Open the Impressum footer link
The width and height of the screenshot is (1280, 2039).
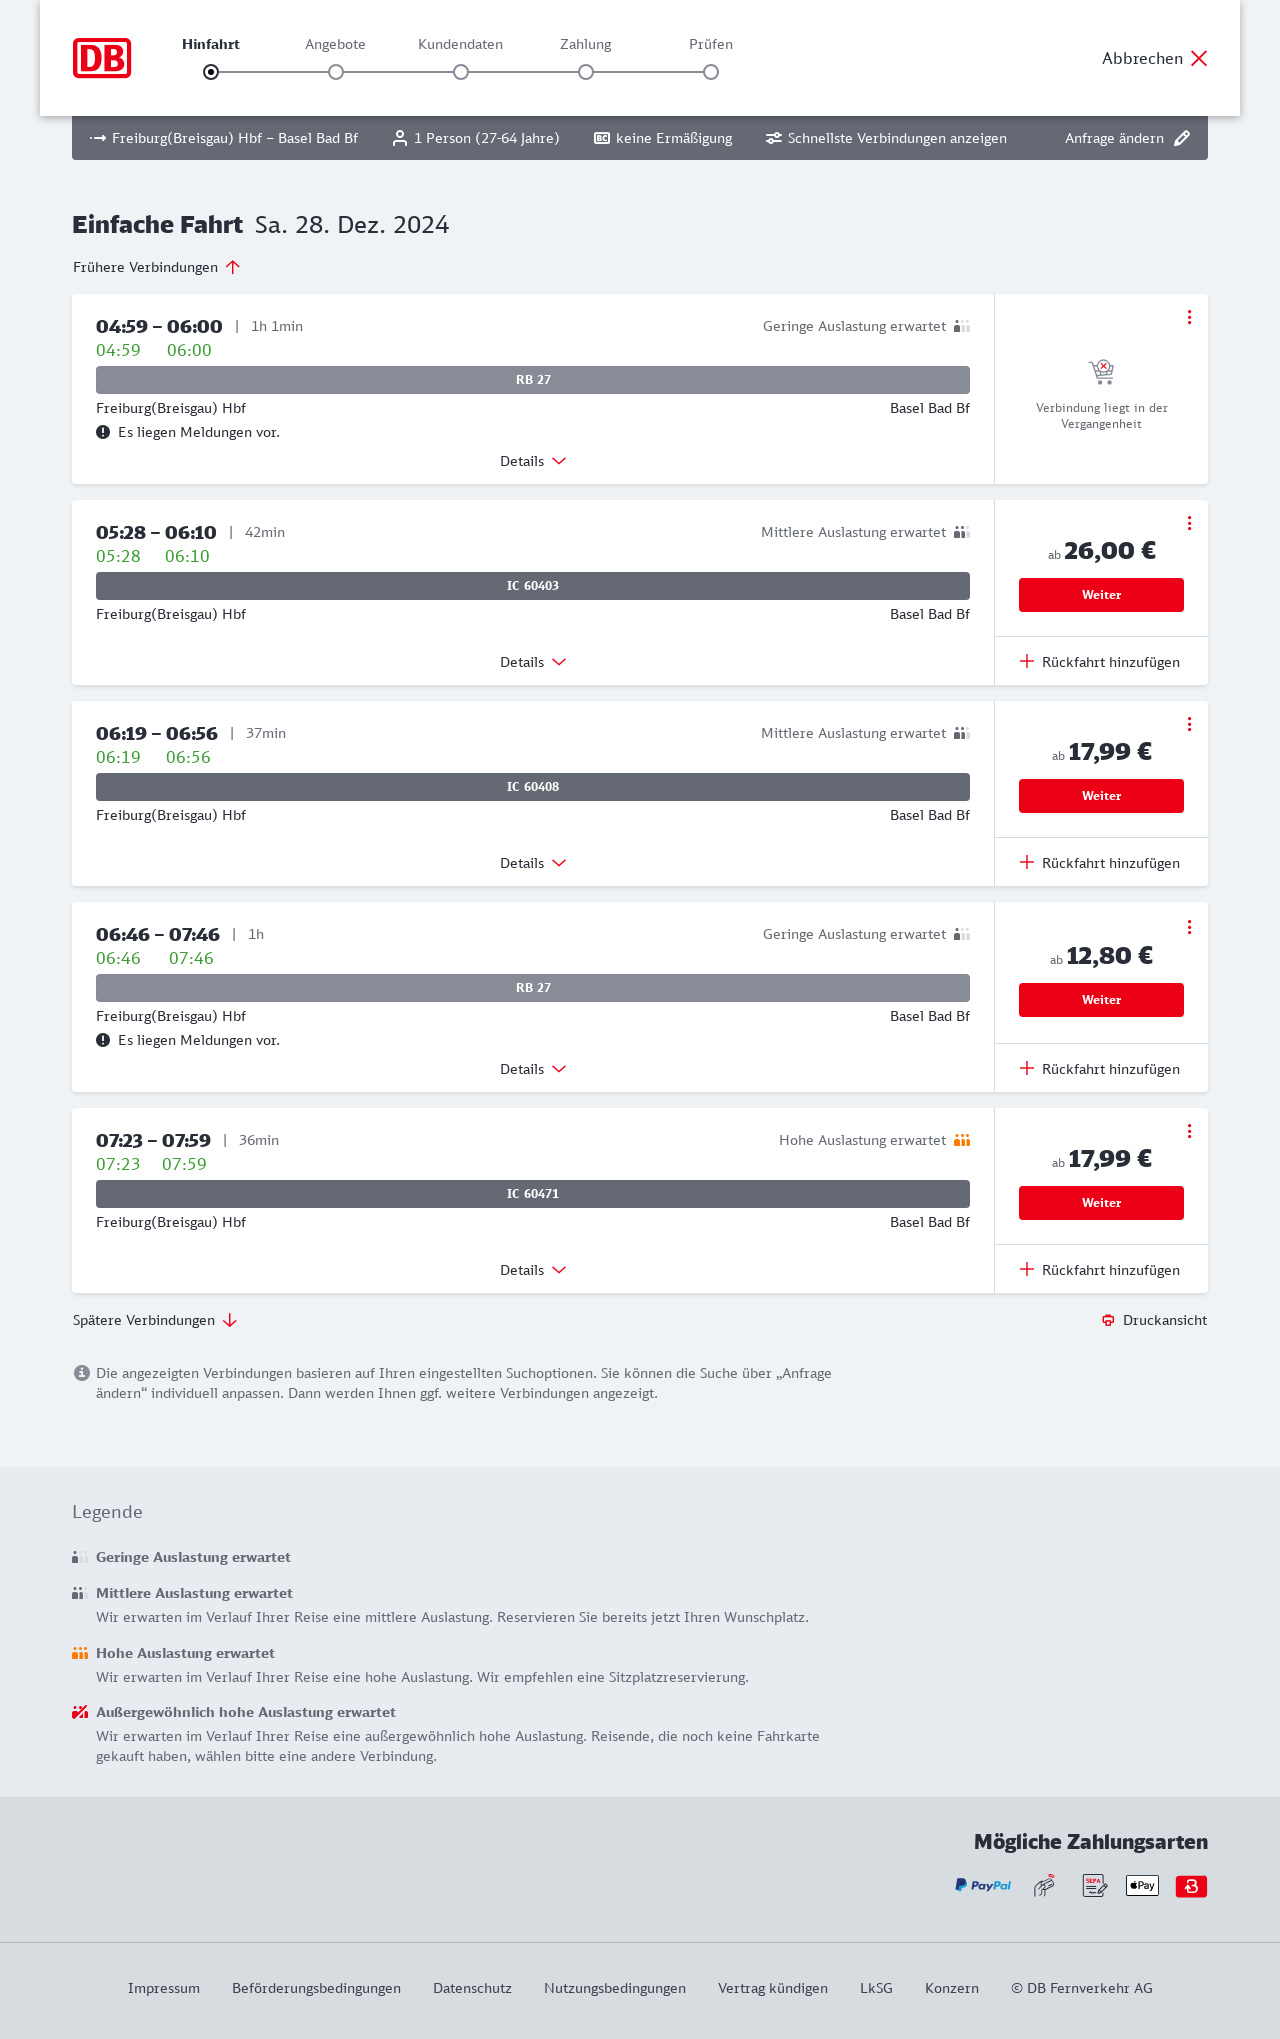click(x=164, y=1988)
